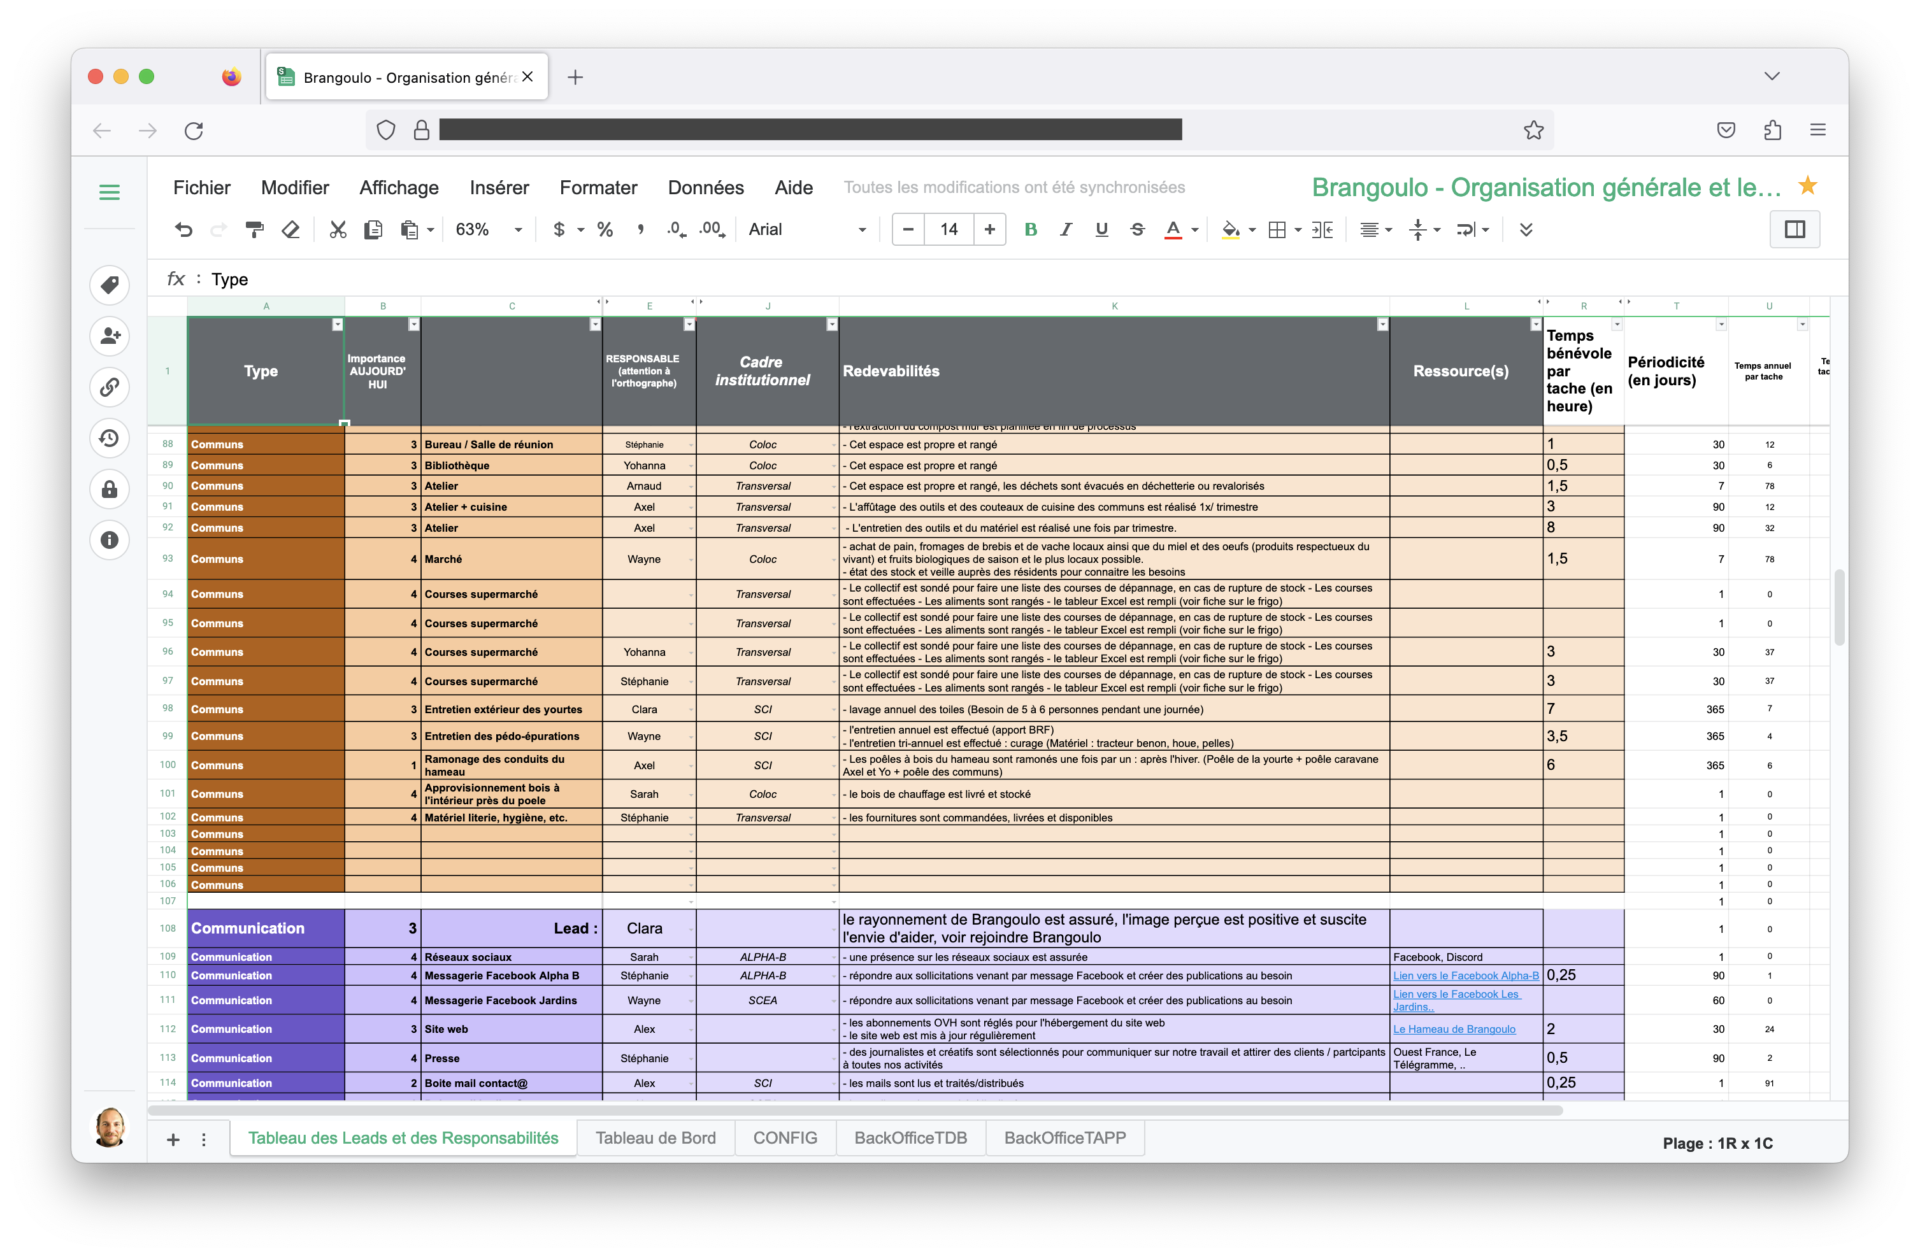Click the merge cells icon
Screen dimensions: 1920x1257
point(1322,229)
